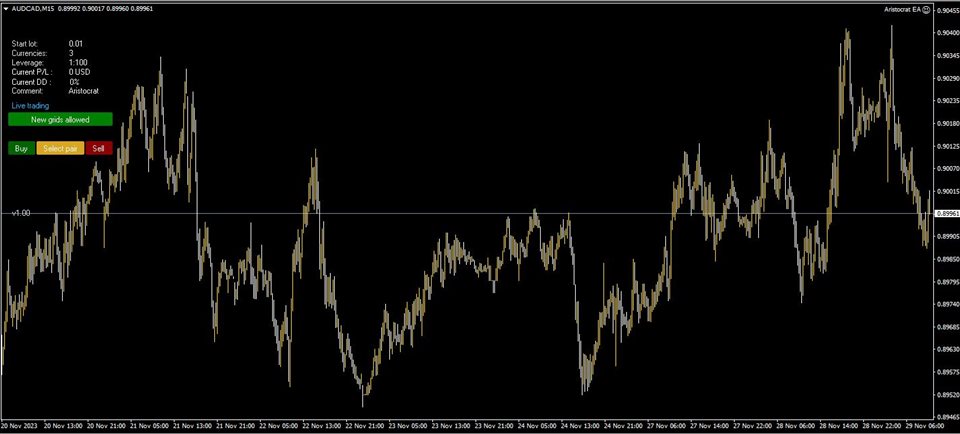
Task: Click 0.89905 on the price scale
Action: tap(947, 236)
